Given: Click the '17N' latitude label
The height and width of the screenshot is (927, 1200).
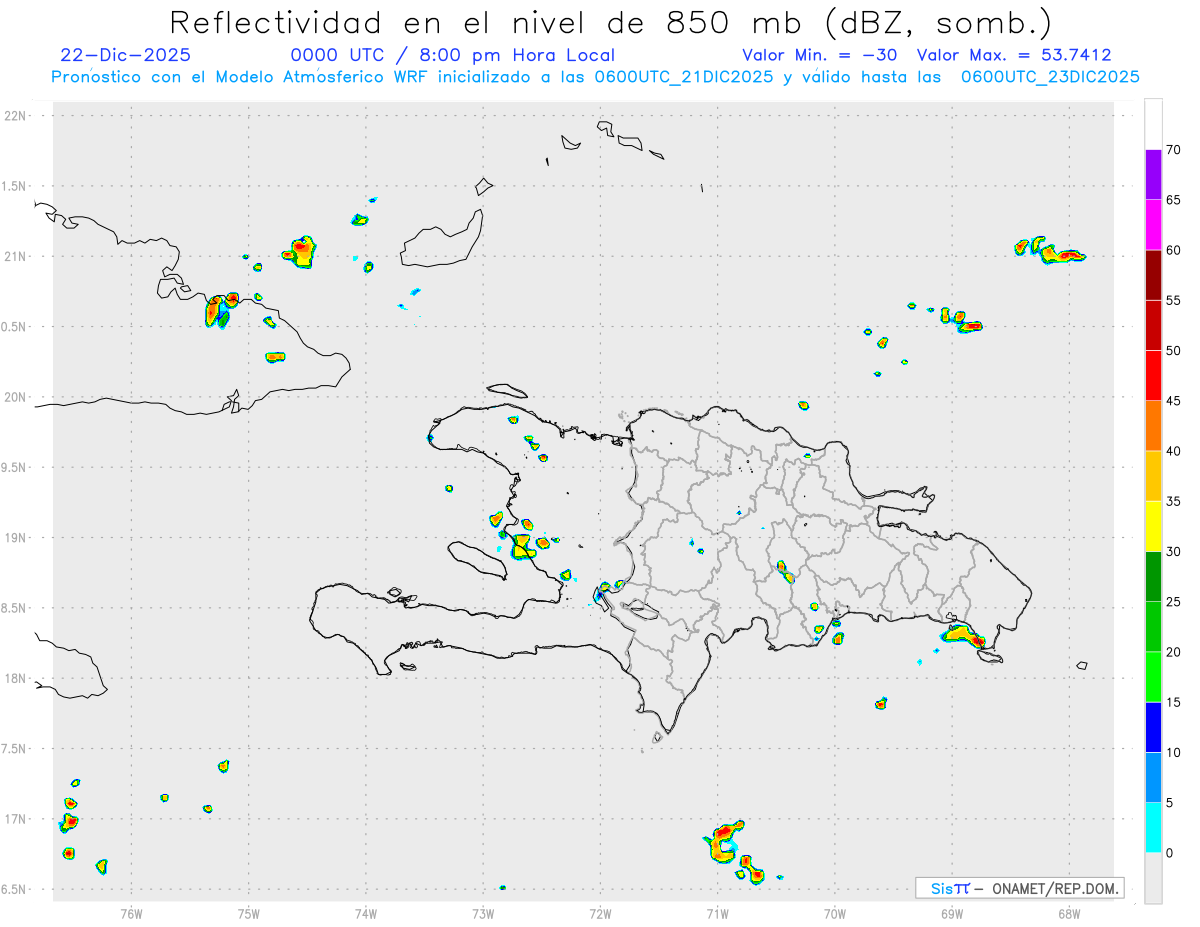Looking at the screenshot, I should tap(17, 819).
